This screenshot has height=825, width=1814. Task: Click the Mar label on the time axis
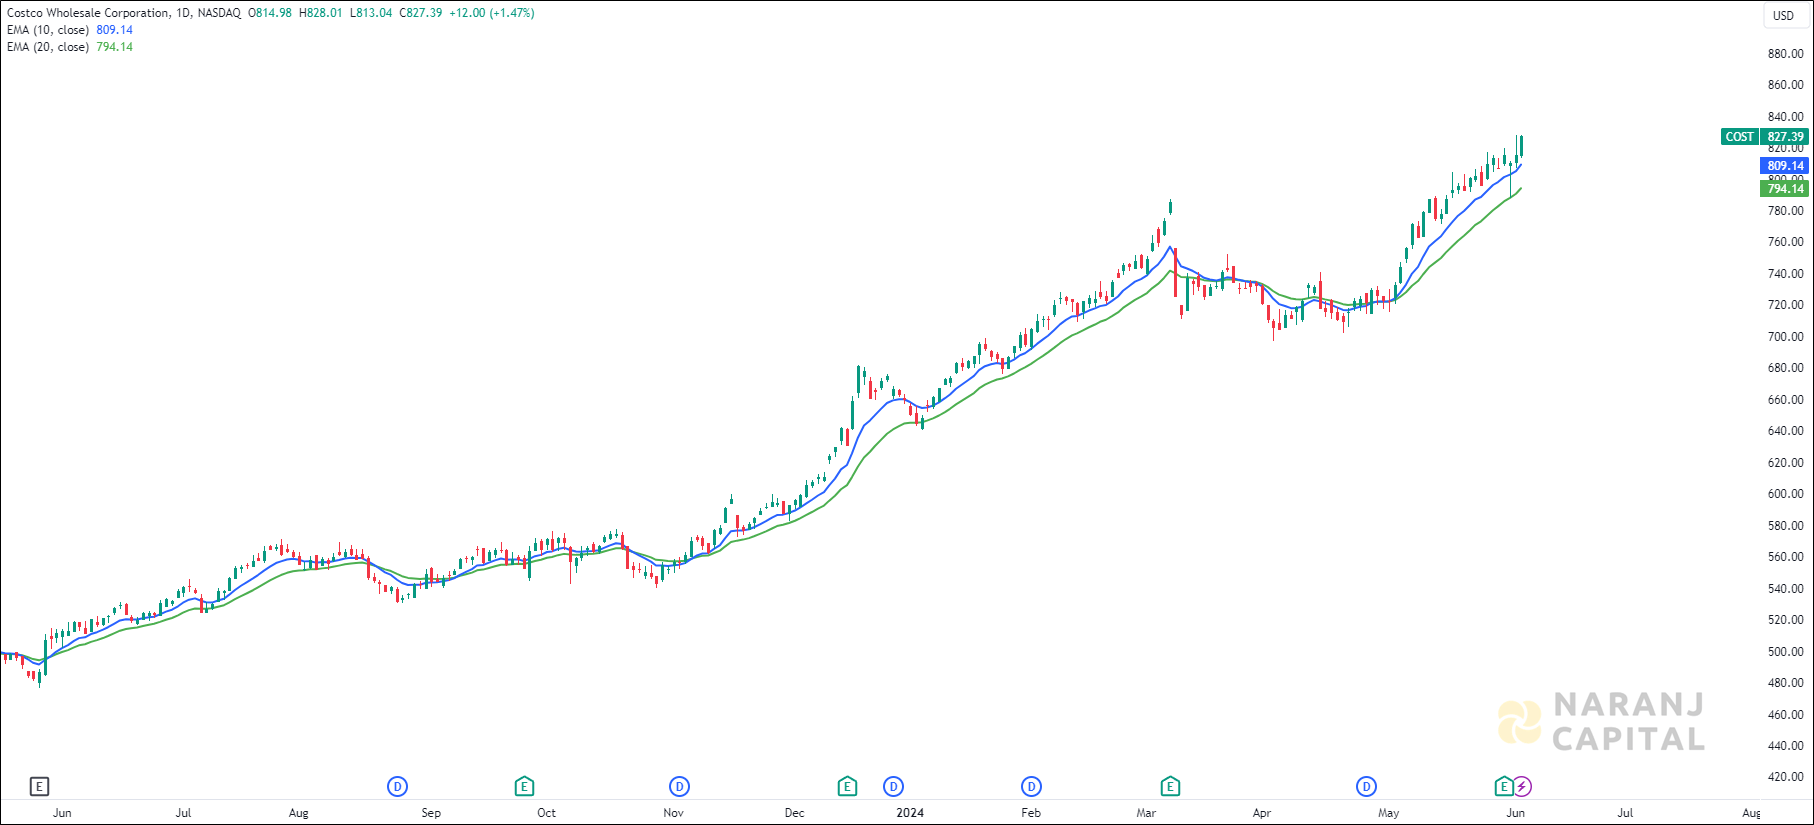[1146, 813]
